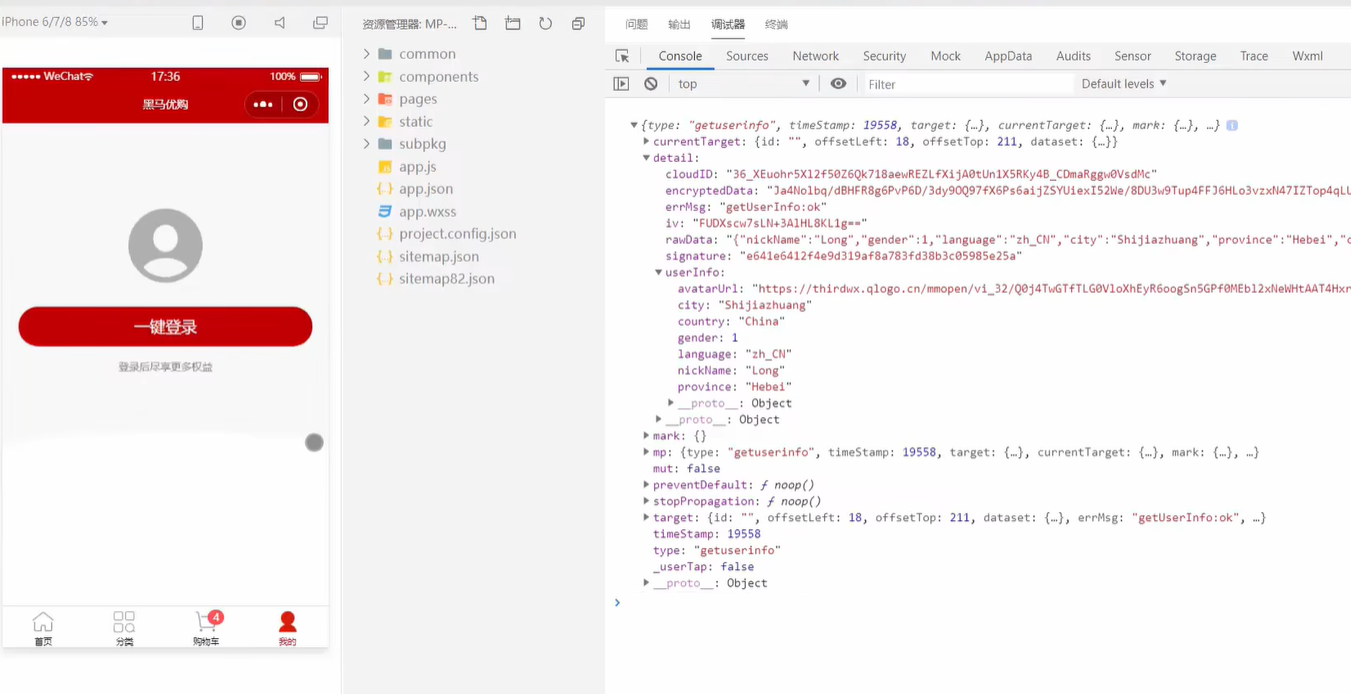Open the mini program three-dots menu

[263, 104]
